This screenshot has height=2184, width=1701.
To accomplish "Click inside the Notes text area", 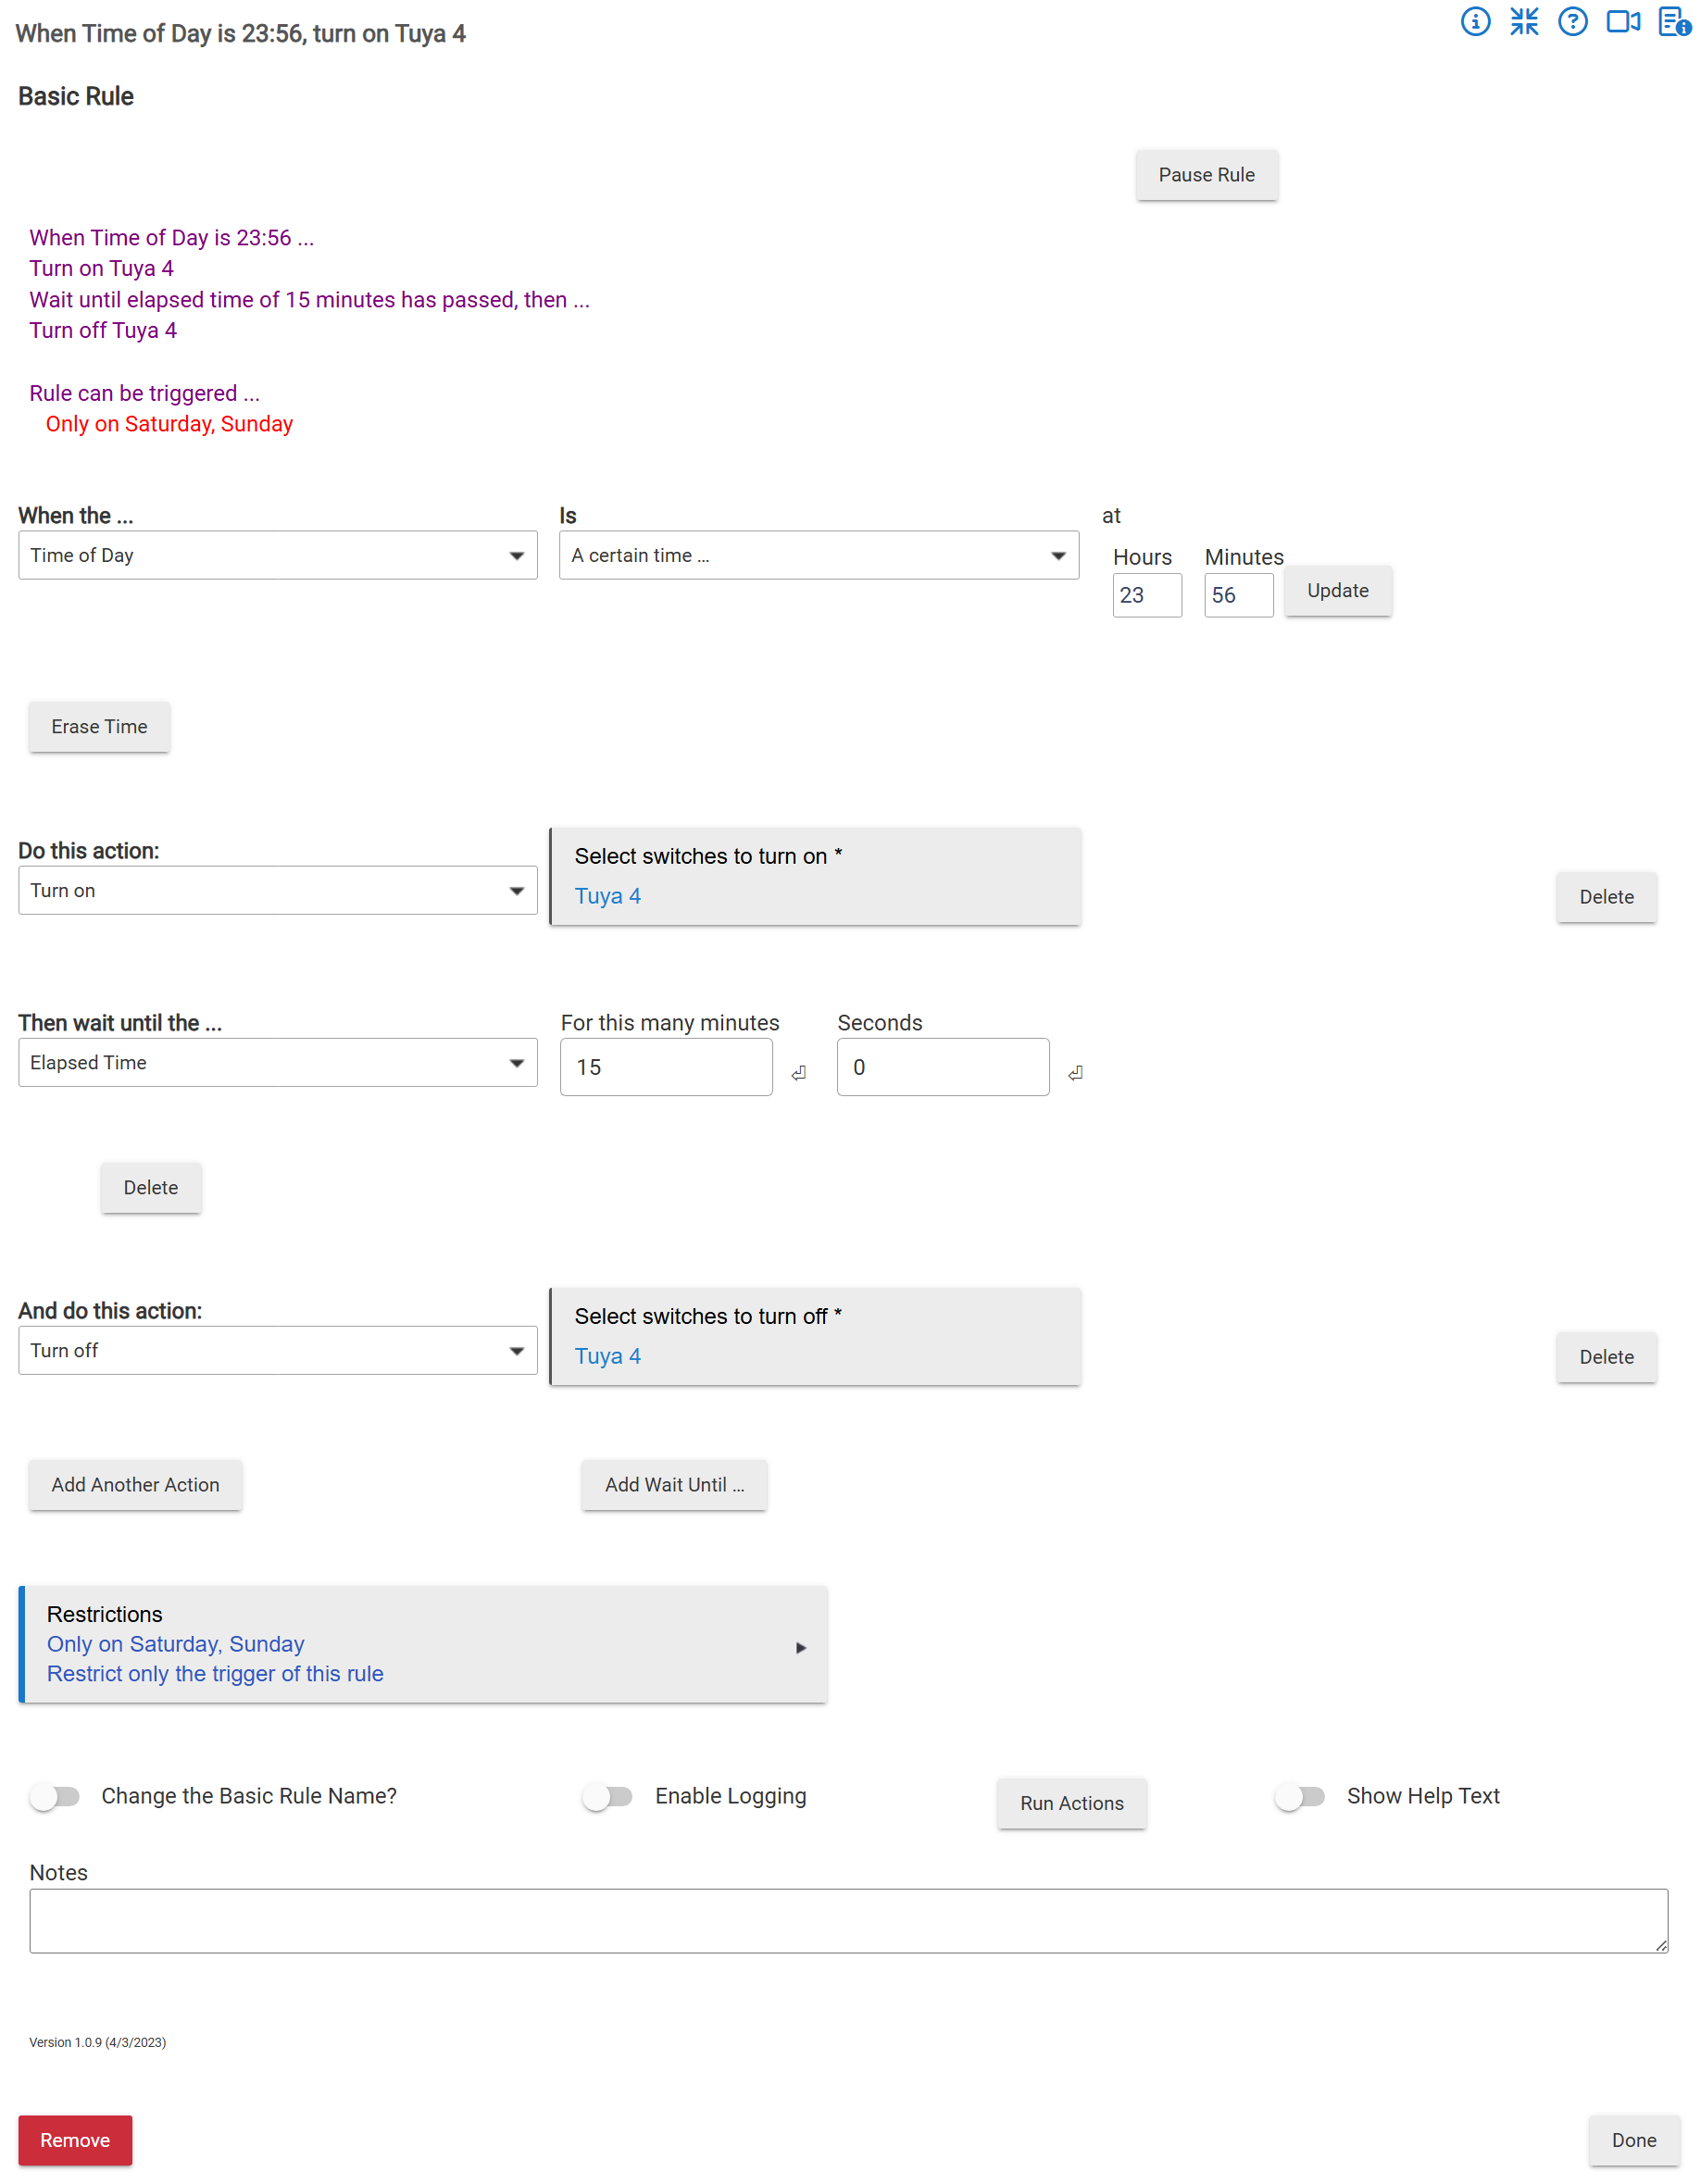I will click(848, 1921).
